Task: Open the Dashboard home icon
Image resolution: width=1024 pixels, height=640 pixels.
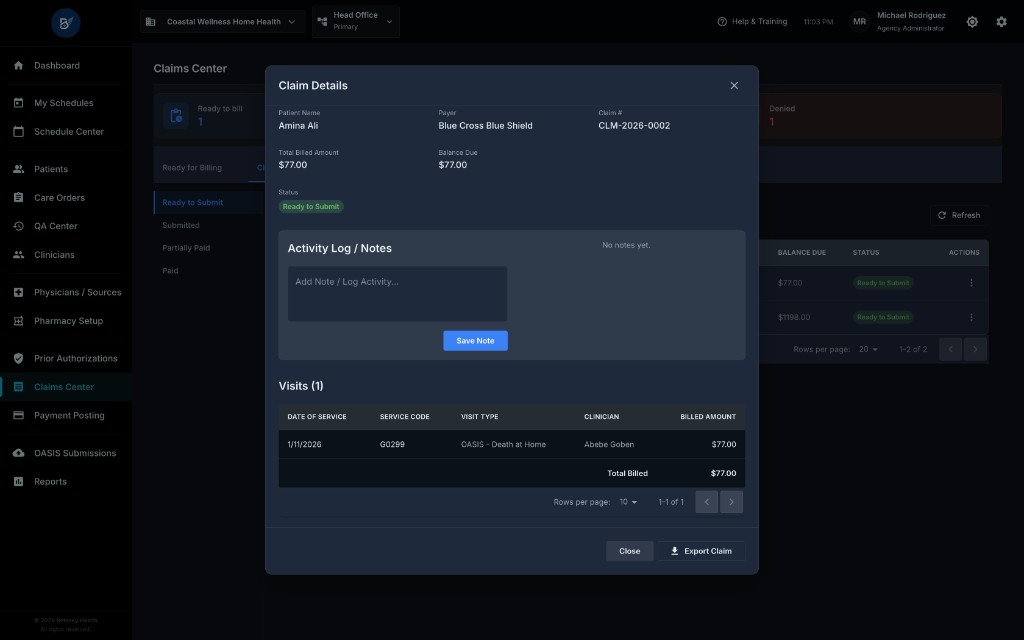Action: pyautogui.click(x=18, y=65)
